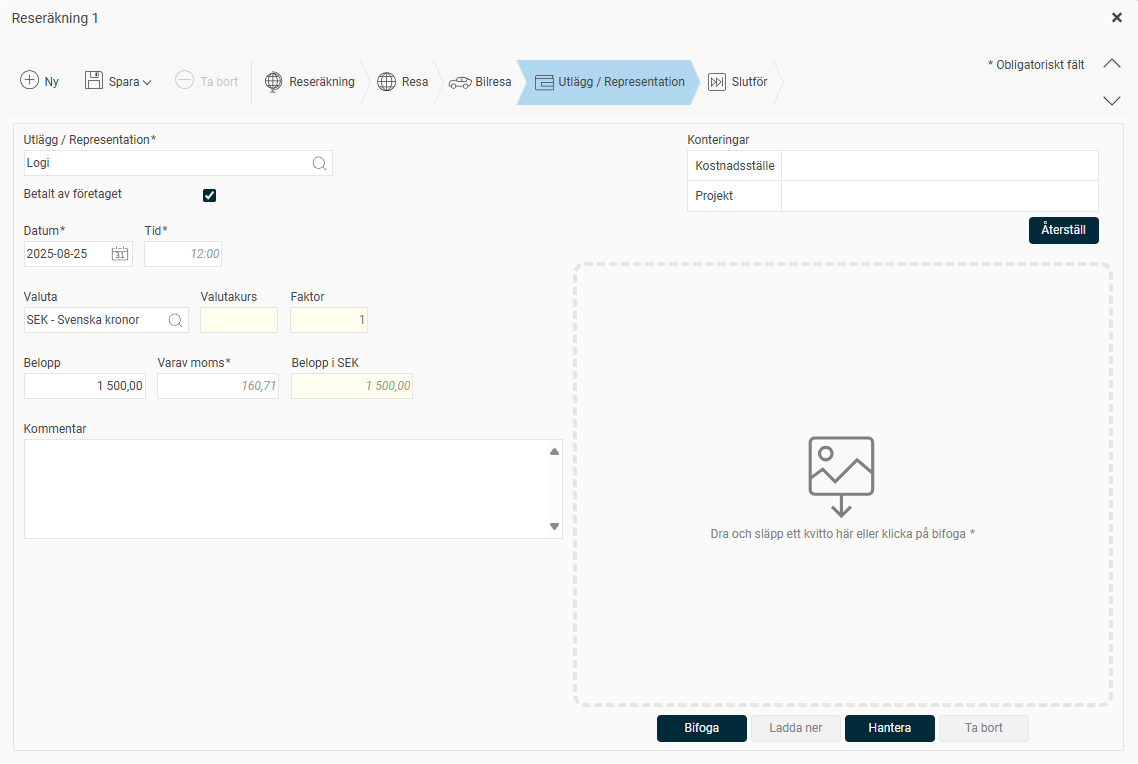Uncheck Betalt av företaget checkbox
Viewport: 1138px width, 764px height.
[x=210, y=195]
